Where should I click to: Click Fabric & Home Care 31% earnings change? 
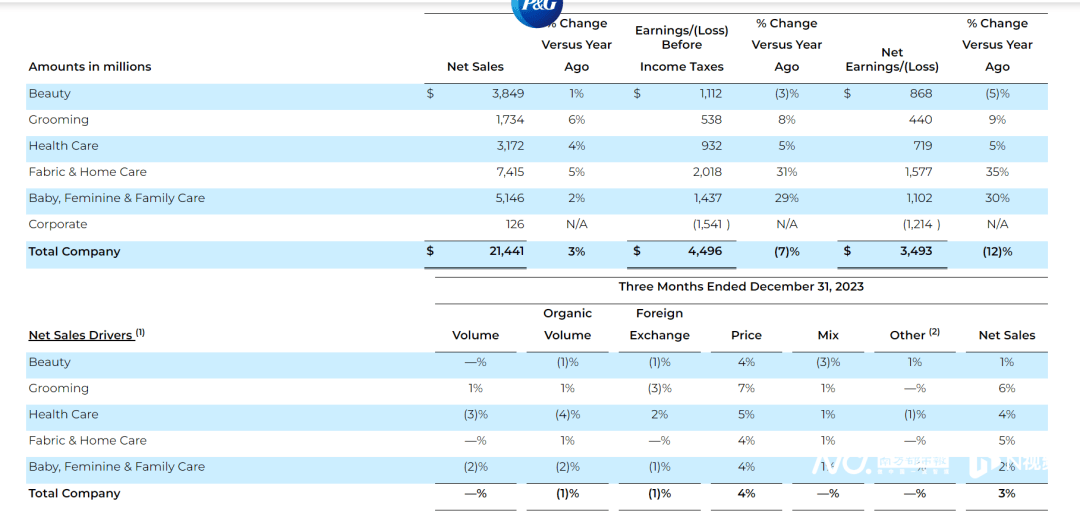(x=787, y=172)
